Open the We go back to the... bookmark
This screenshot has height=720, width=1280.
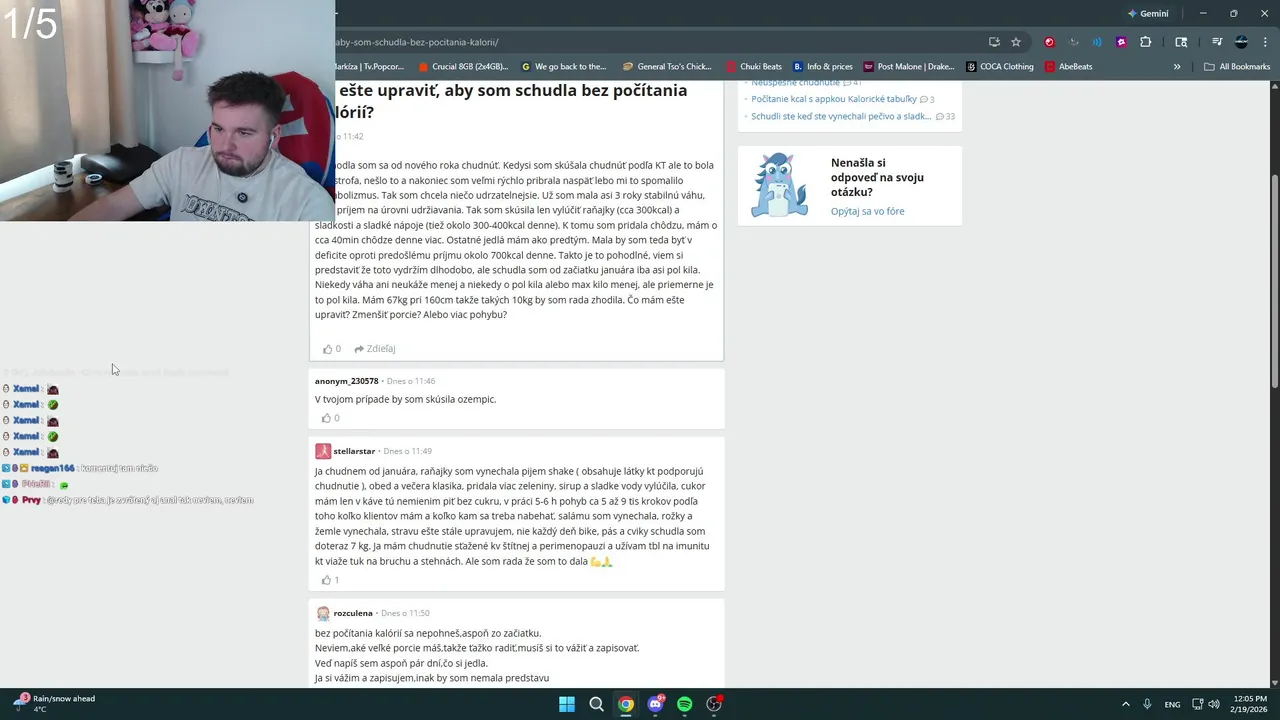[564, 67]
